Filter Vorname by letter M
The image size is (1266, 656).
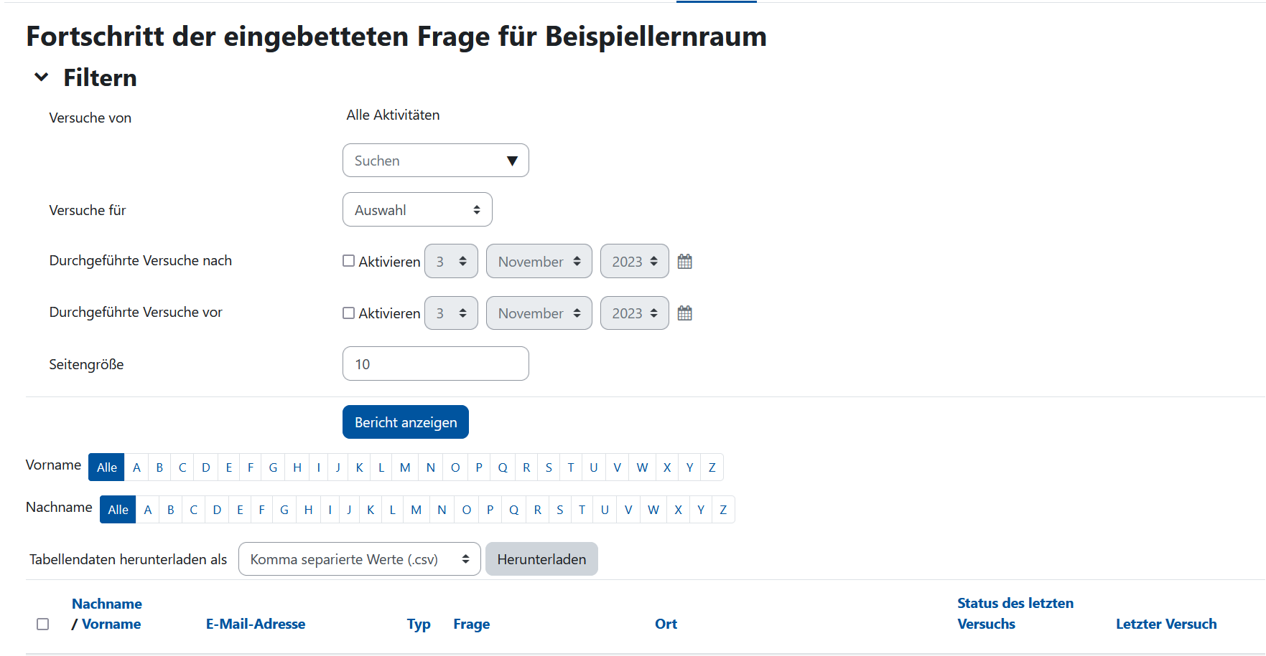pos(405,468)
